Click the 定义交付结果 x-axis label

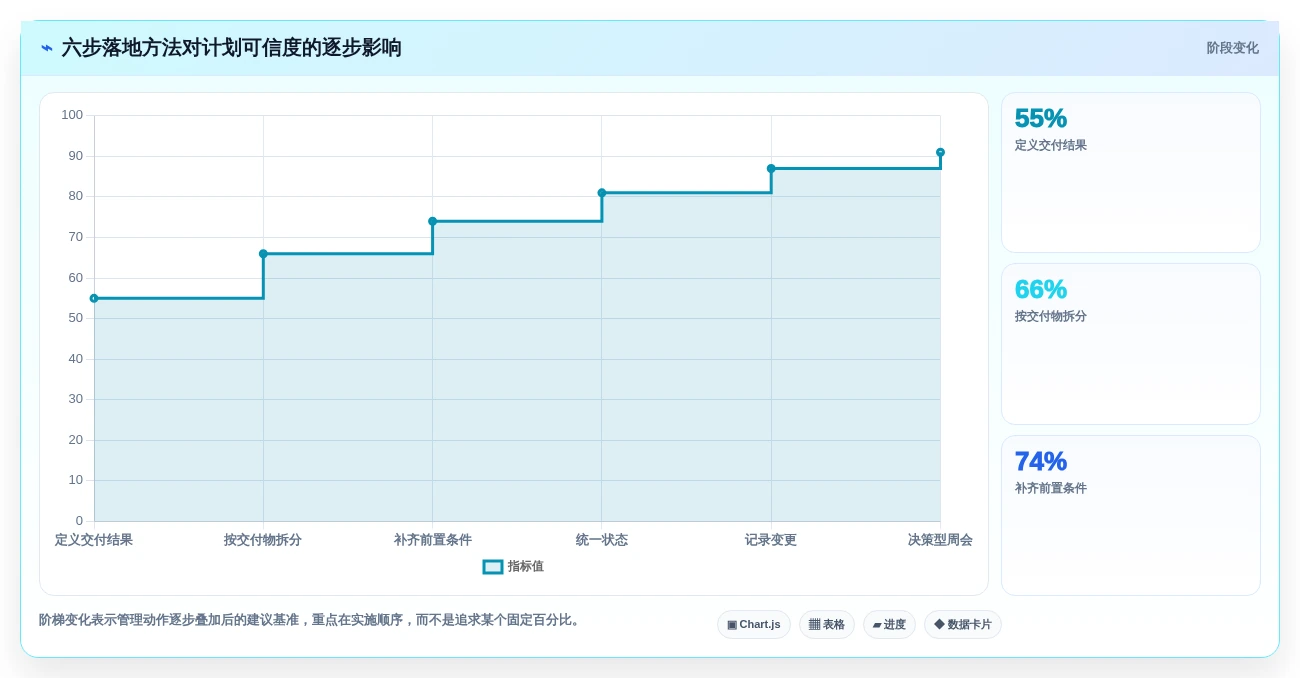pyautogui.click(x=94, y=540)
